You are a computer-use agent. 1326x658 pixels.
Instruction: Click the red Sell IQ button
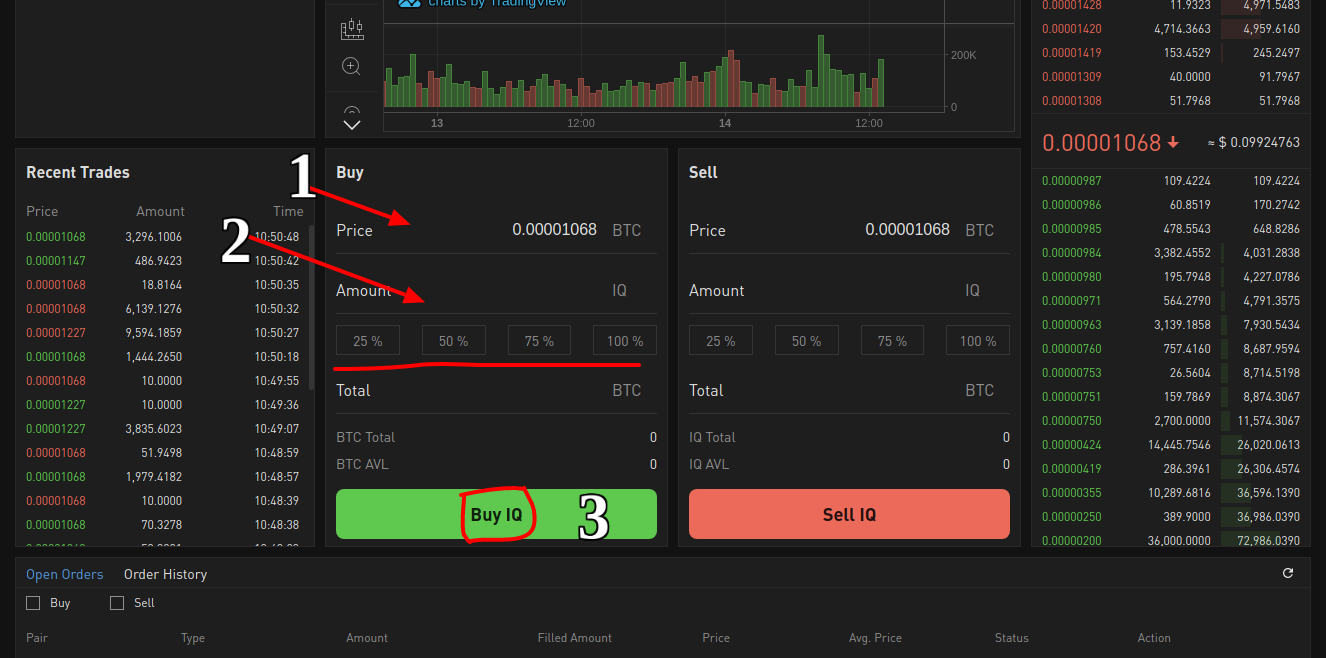[849, 514]
